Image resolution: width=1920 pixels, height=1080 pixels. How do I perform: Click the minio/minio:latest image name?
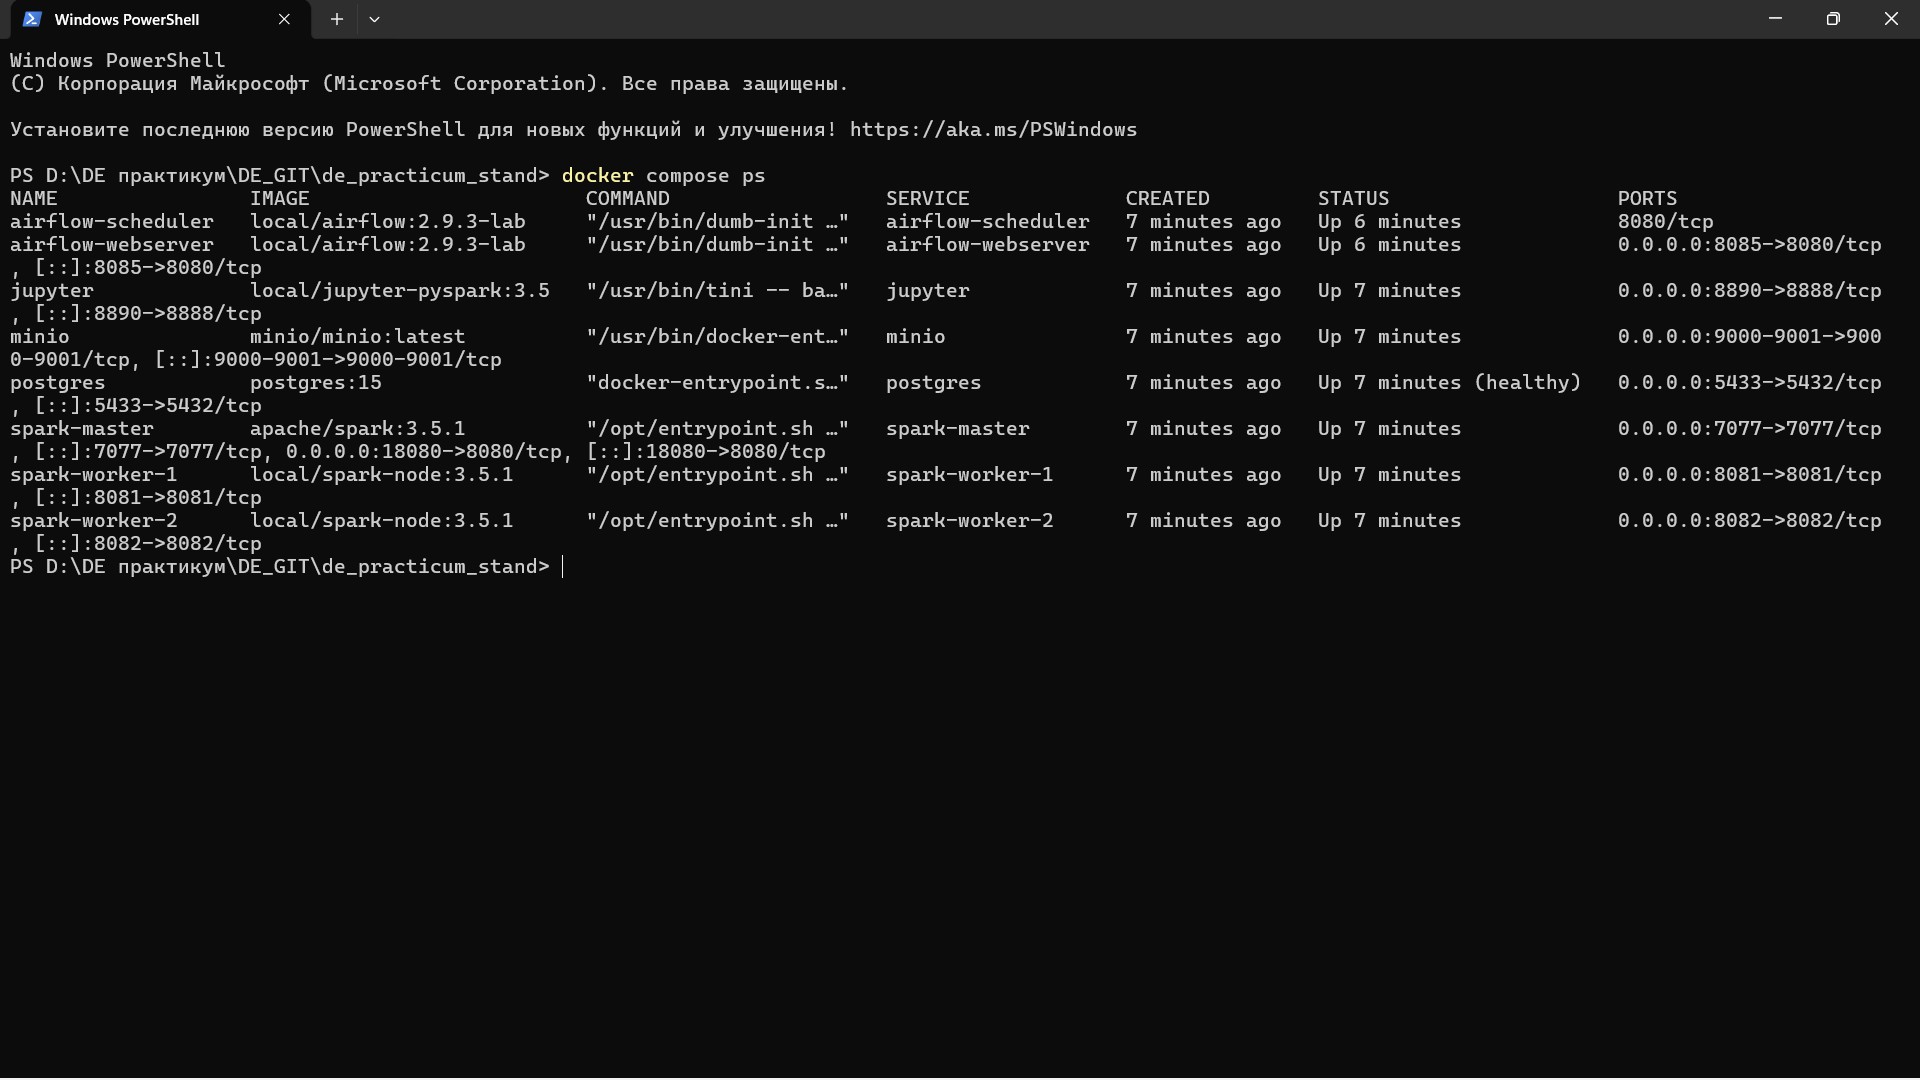358,337
